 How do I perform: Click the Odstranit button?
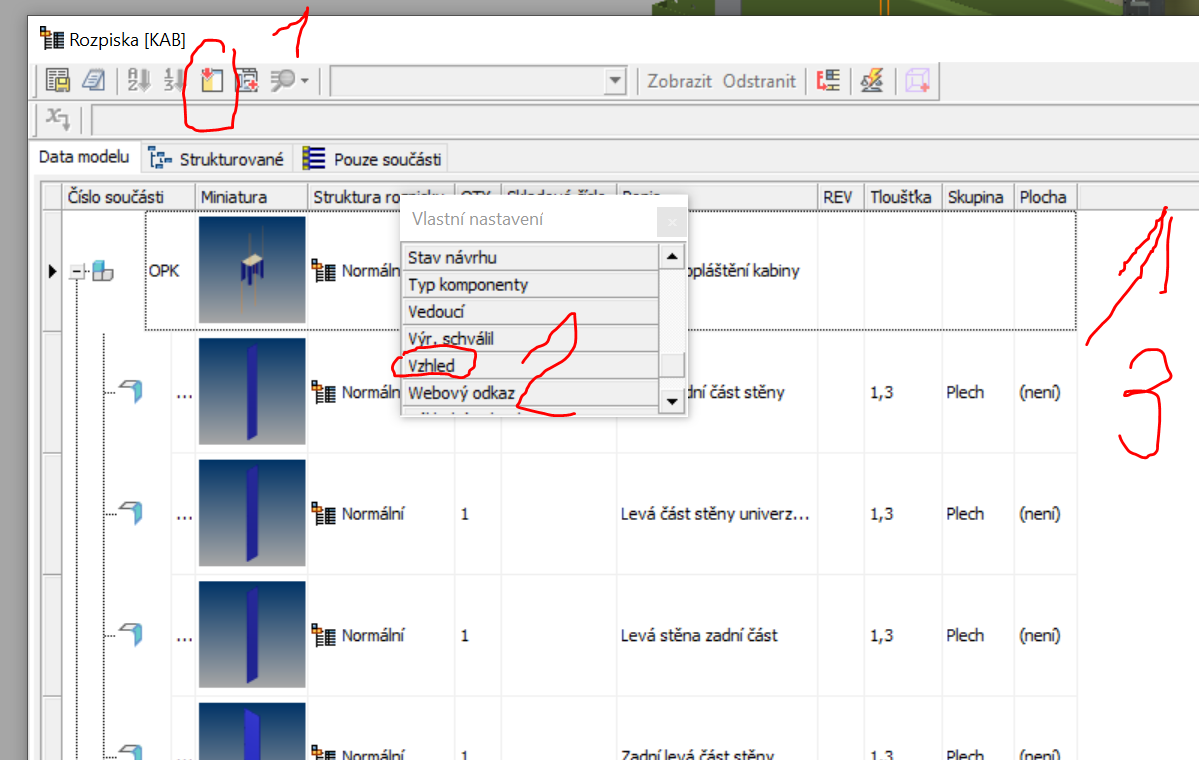[x=759, y=81]
